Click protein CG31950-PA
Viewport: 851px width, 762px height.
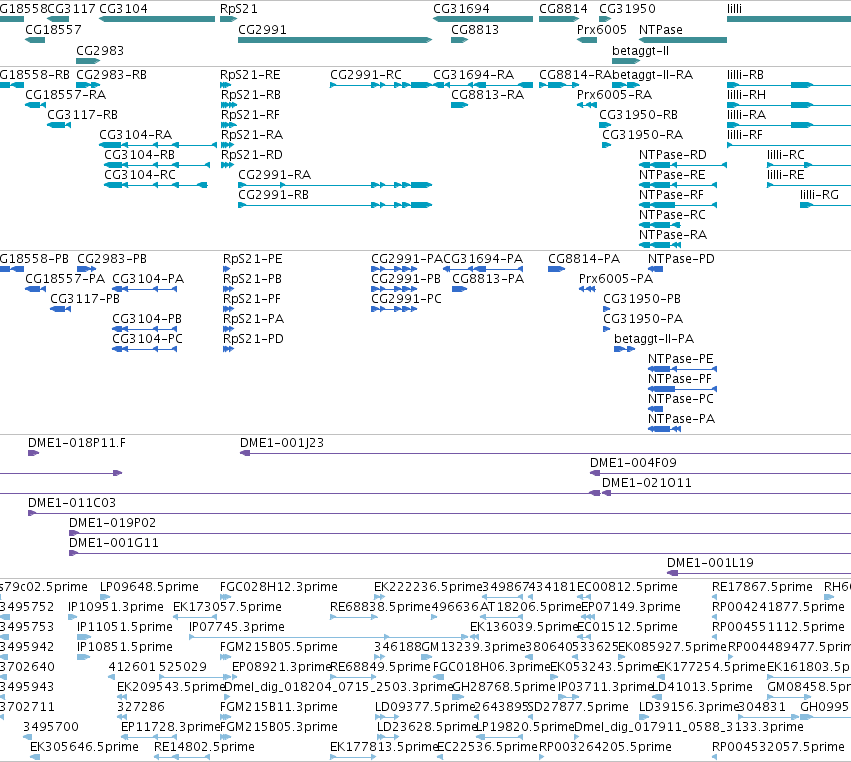(643, 319)
